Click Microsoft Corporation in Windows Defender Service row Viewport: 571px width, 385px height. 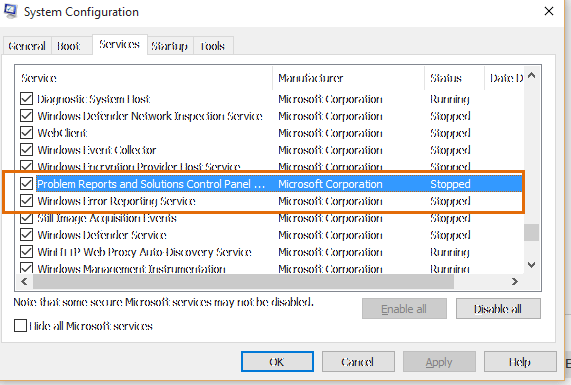click(330, 235)
